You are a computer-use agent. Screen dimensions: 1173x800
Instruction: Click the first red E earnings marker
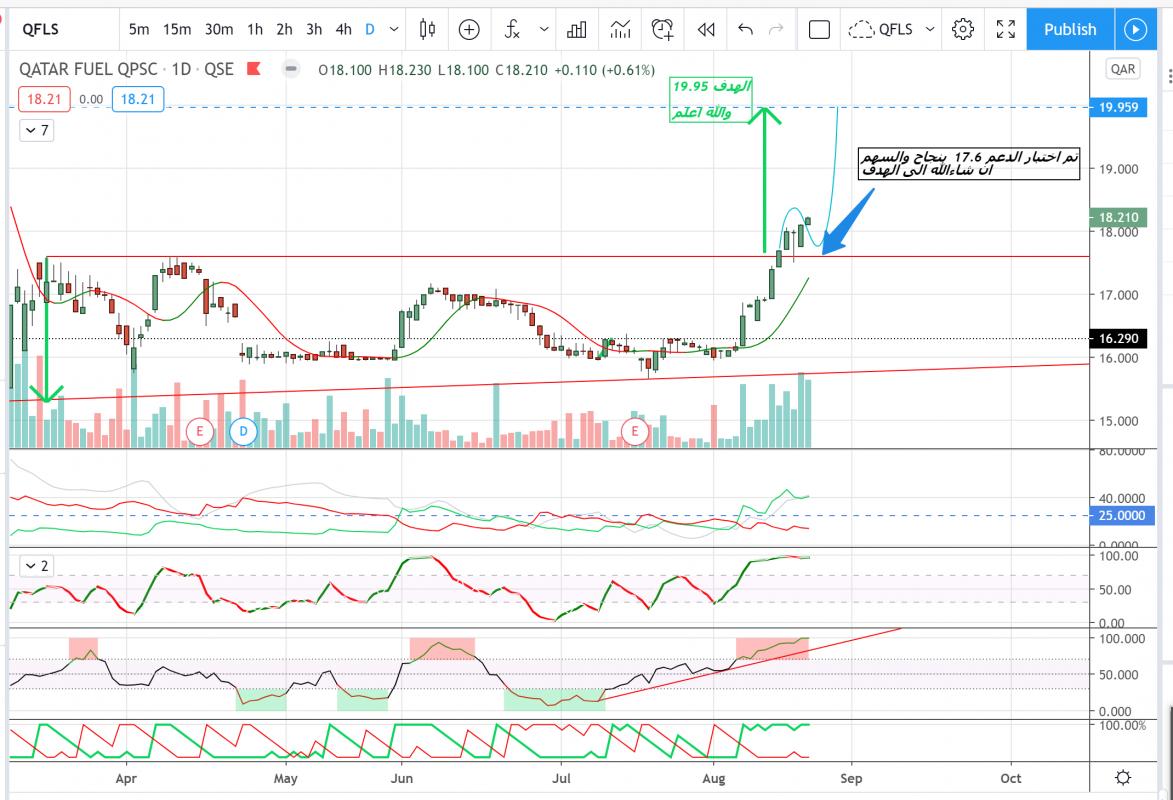(x=200, y=431)
